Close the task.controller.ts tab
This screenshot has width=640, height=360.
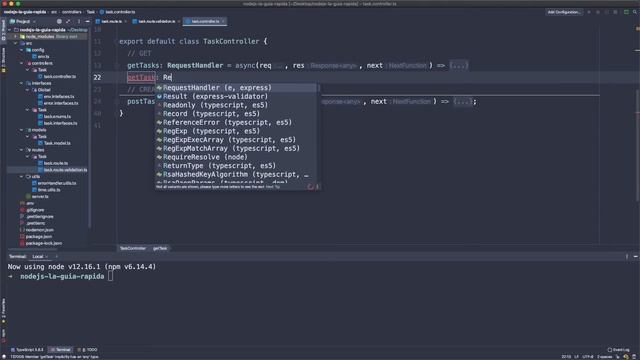[x=223, y=21]
